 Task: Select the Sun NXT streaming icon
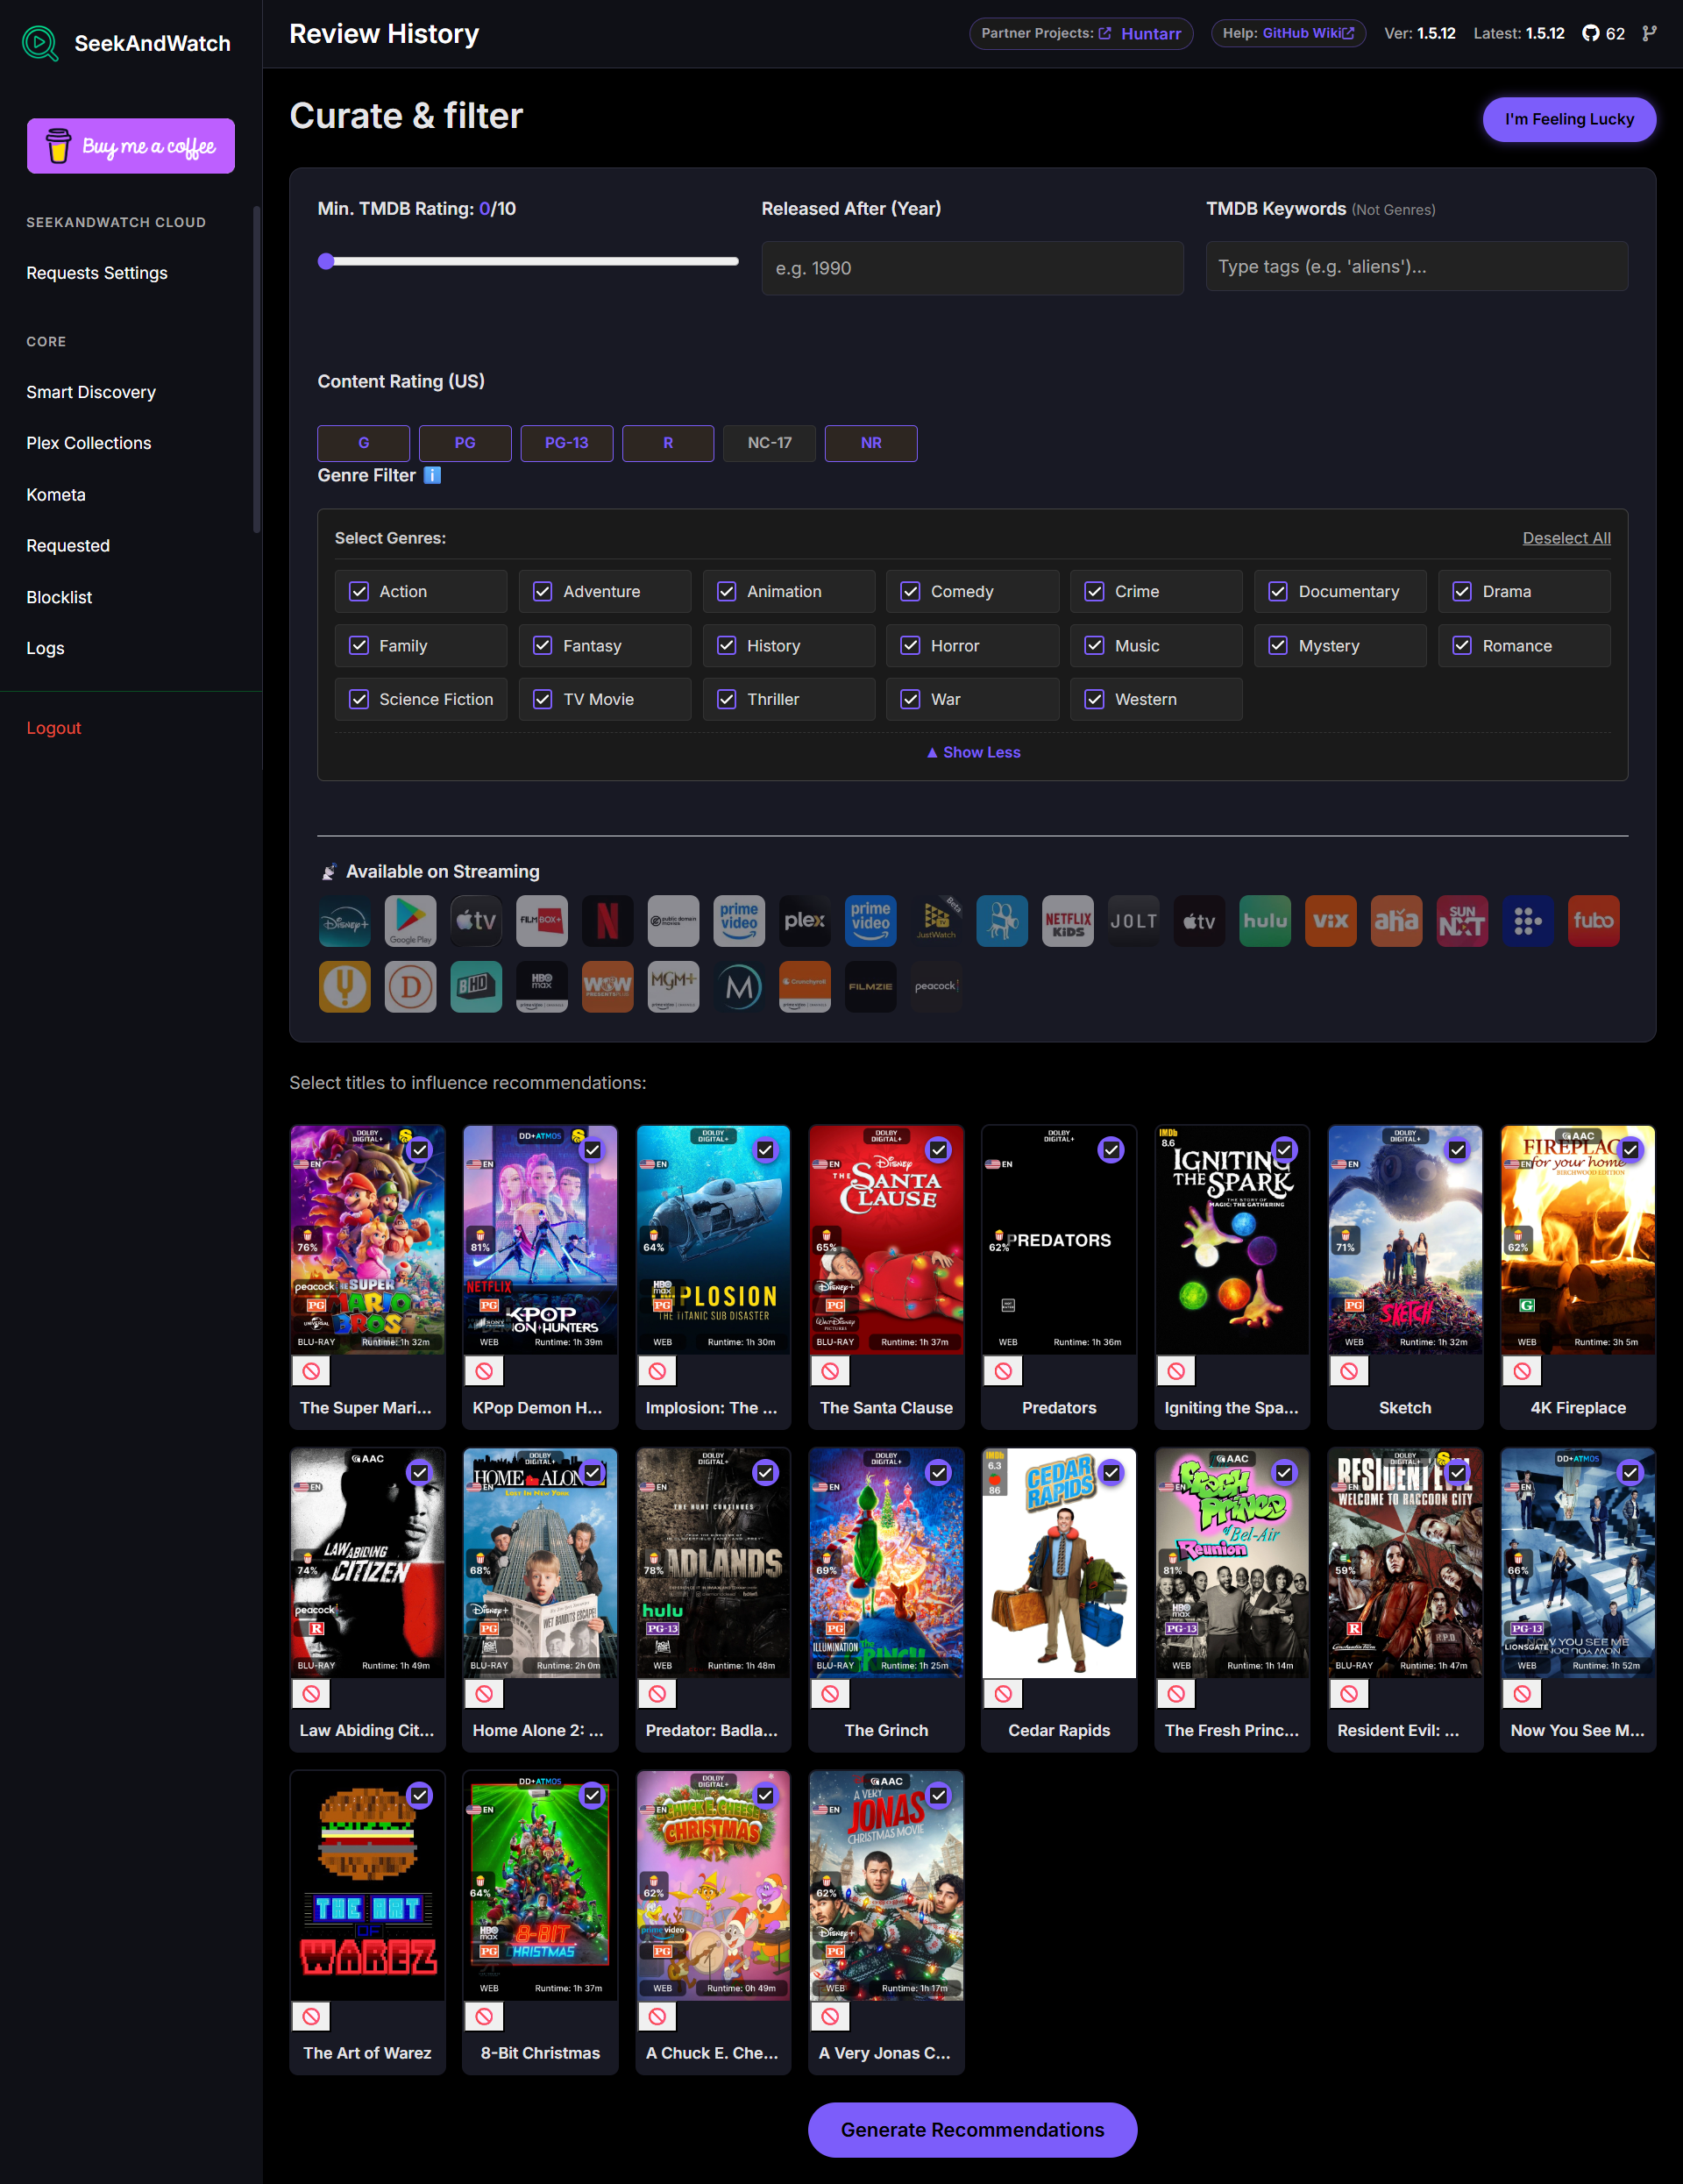1462,921
